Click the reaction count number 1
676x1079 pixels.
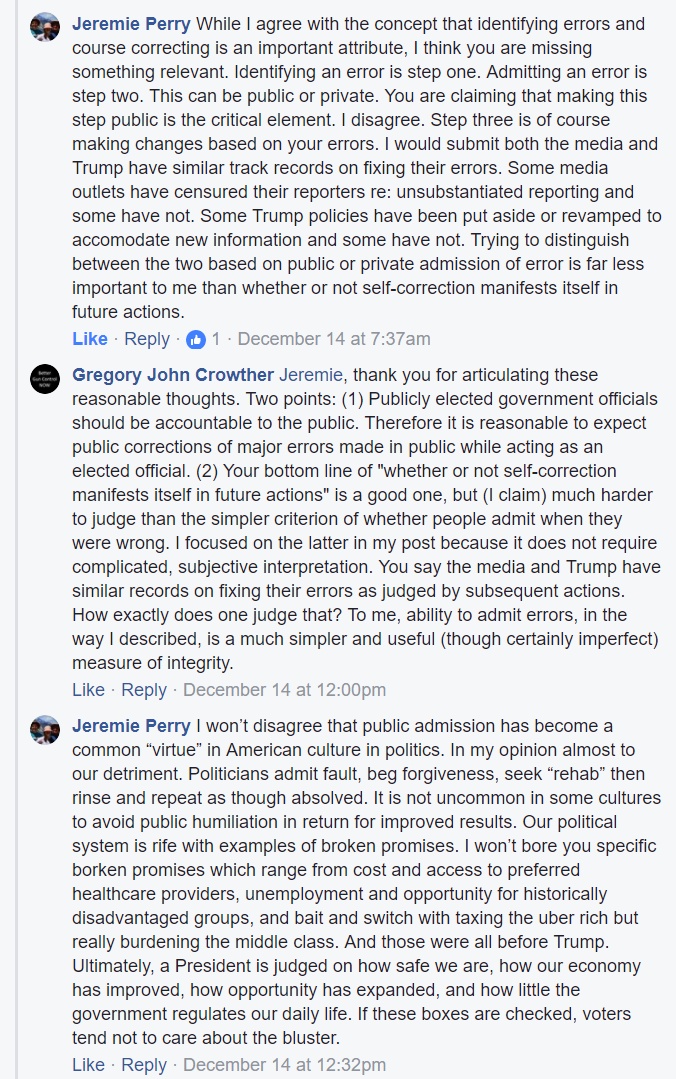pyautogui.click(x=216, y=339)
